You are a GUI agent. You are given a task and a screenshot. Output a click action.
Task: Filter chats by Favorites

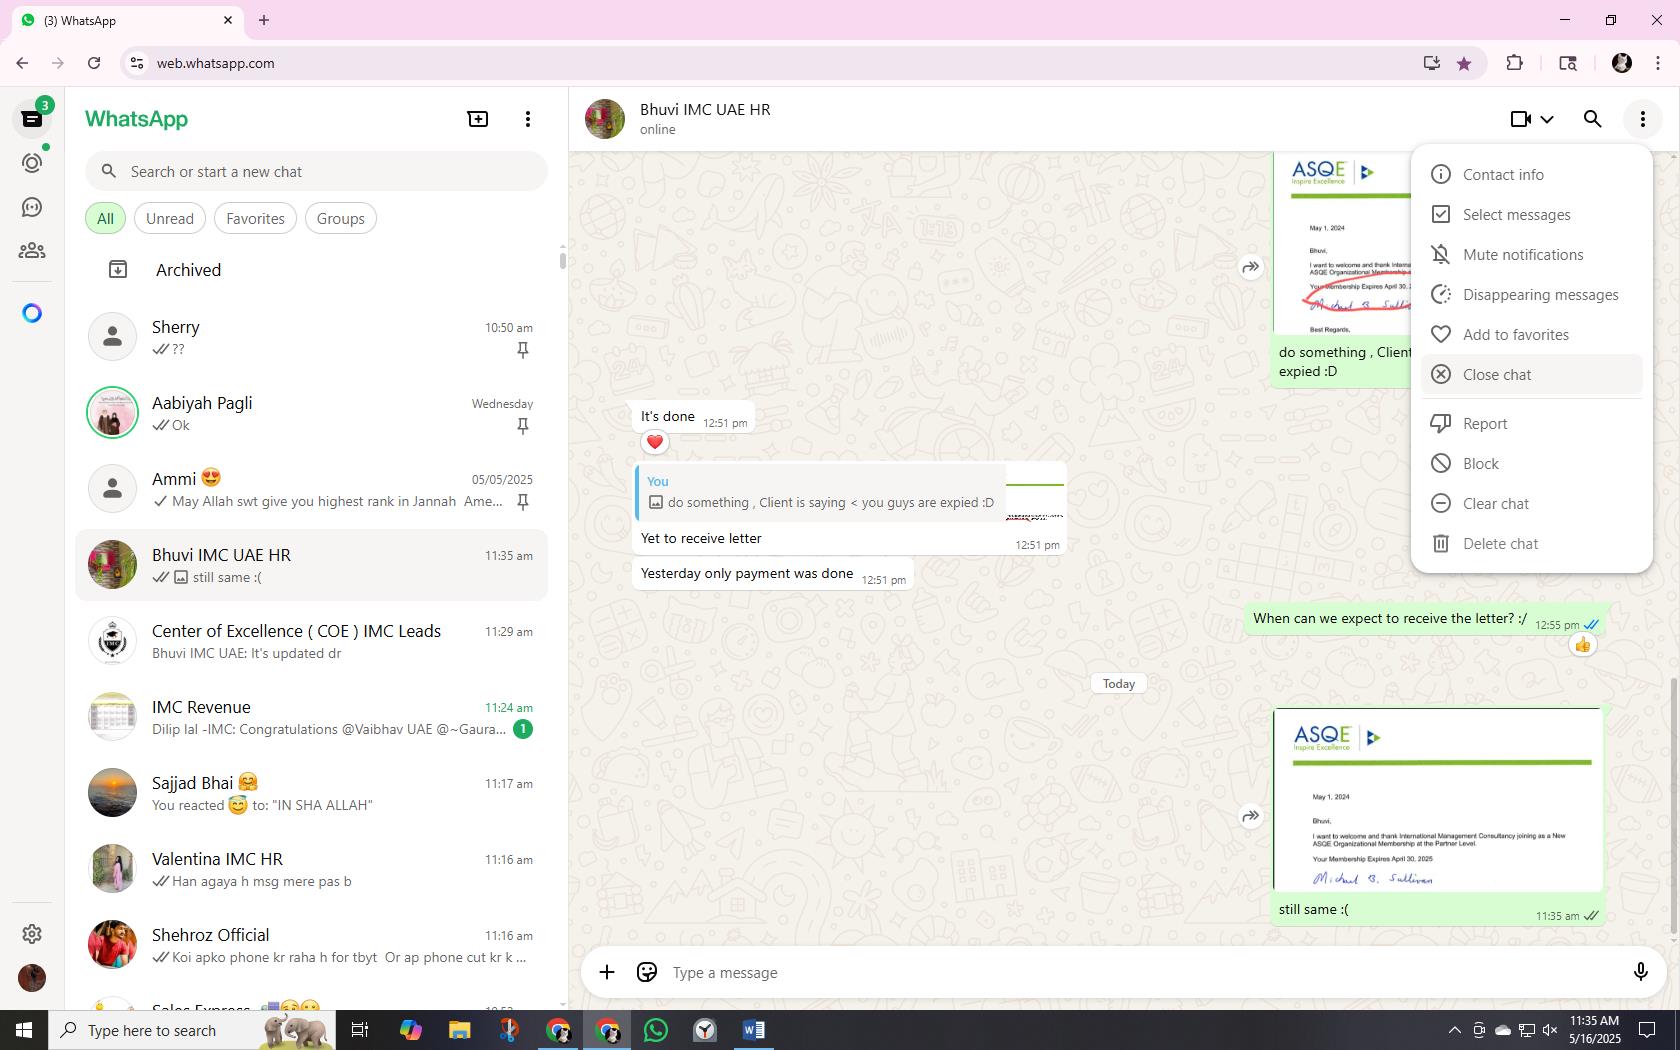click(x=255, y=218)
